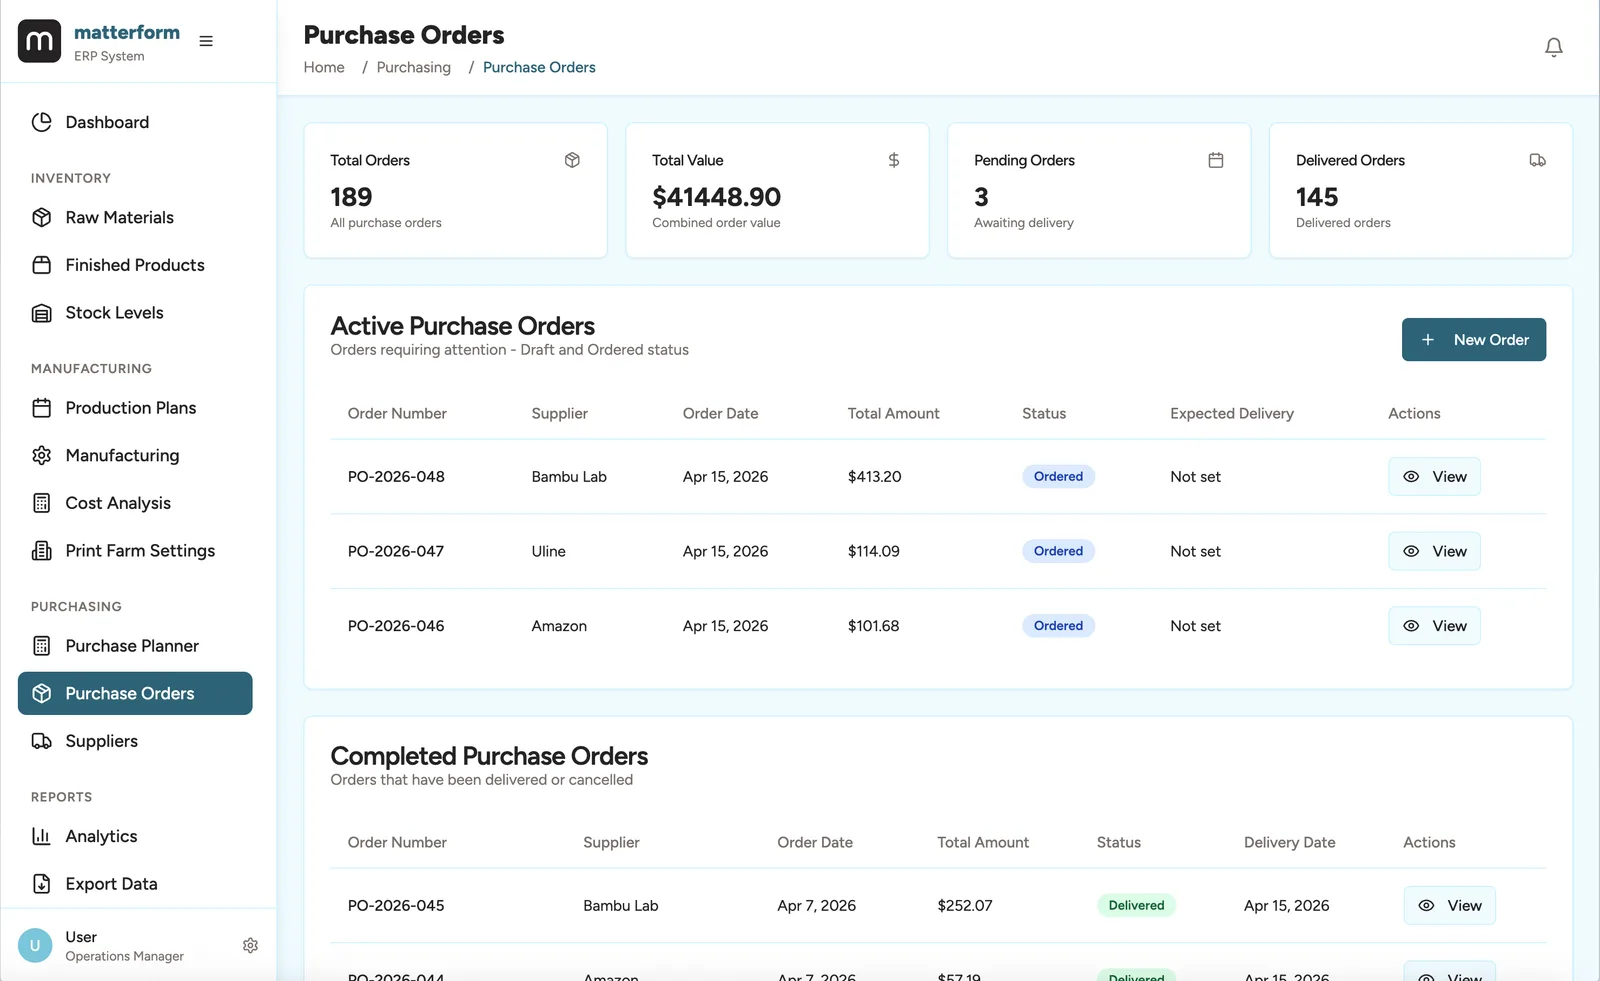Navigate to the Dashboard menu item

(107, 122)
